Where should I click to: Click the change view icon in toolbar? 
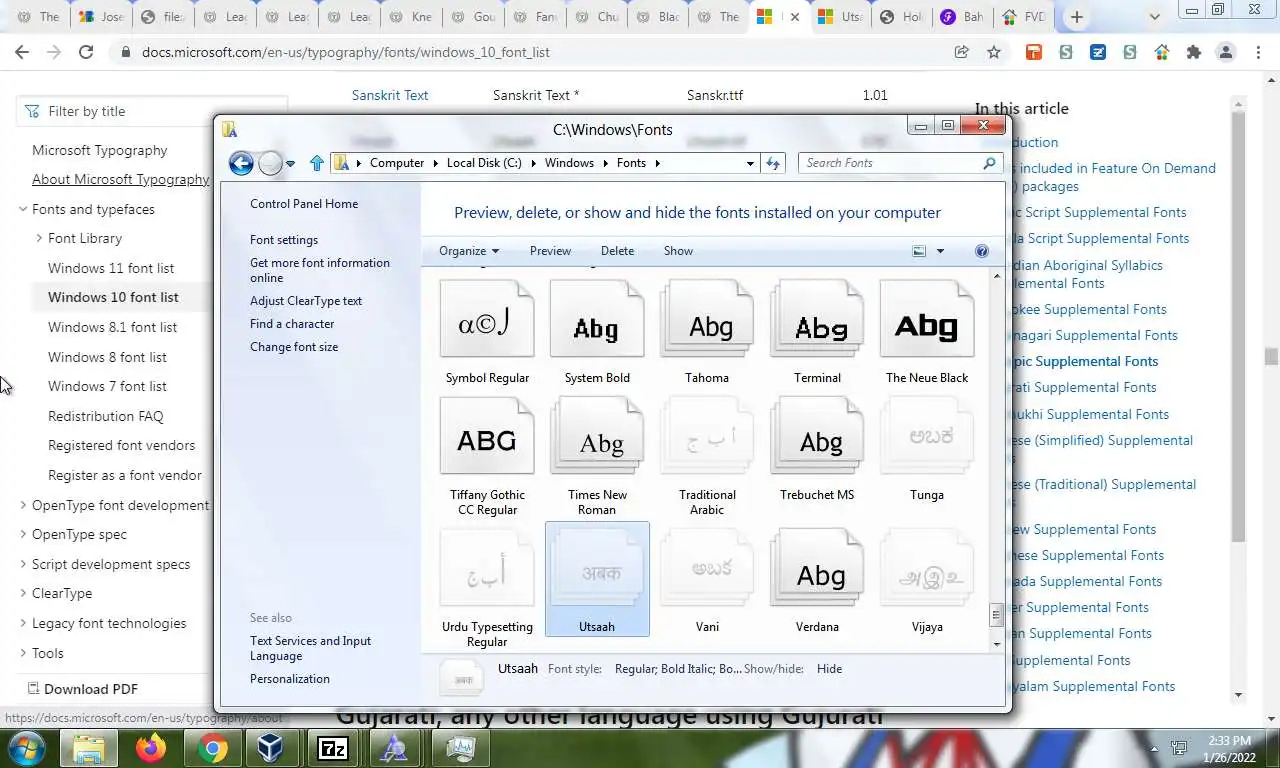point(919,251)
